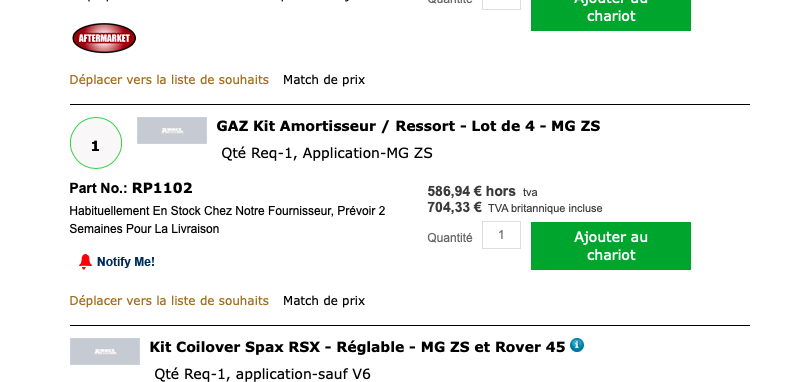Click the red Notify Me bell icon
790x382 pixels.
tap(85, 262)
